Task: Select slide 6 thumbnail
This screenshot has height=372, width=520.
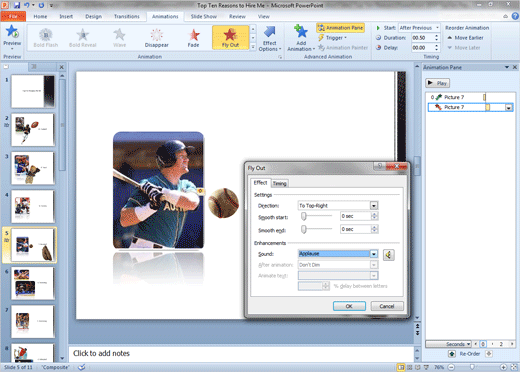Action: point(33,283)
